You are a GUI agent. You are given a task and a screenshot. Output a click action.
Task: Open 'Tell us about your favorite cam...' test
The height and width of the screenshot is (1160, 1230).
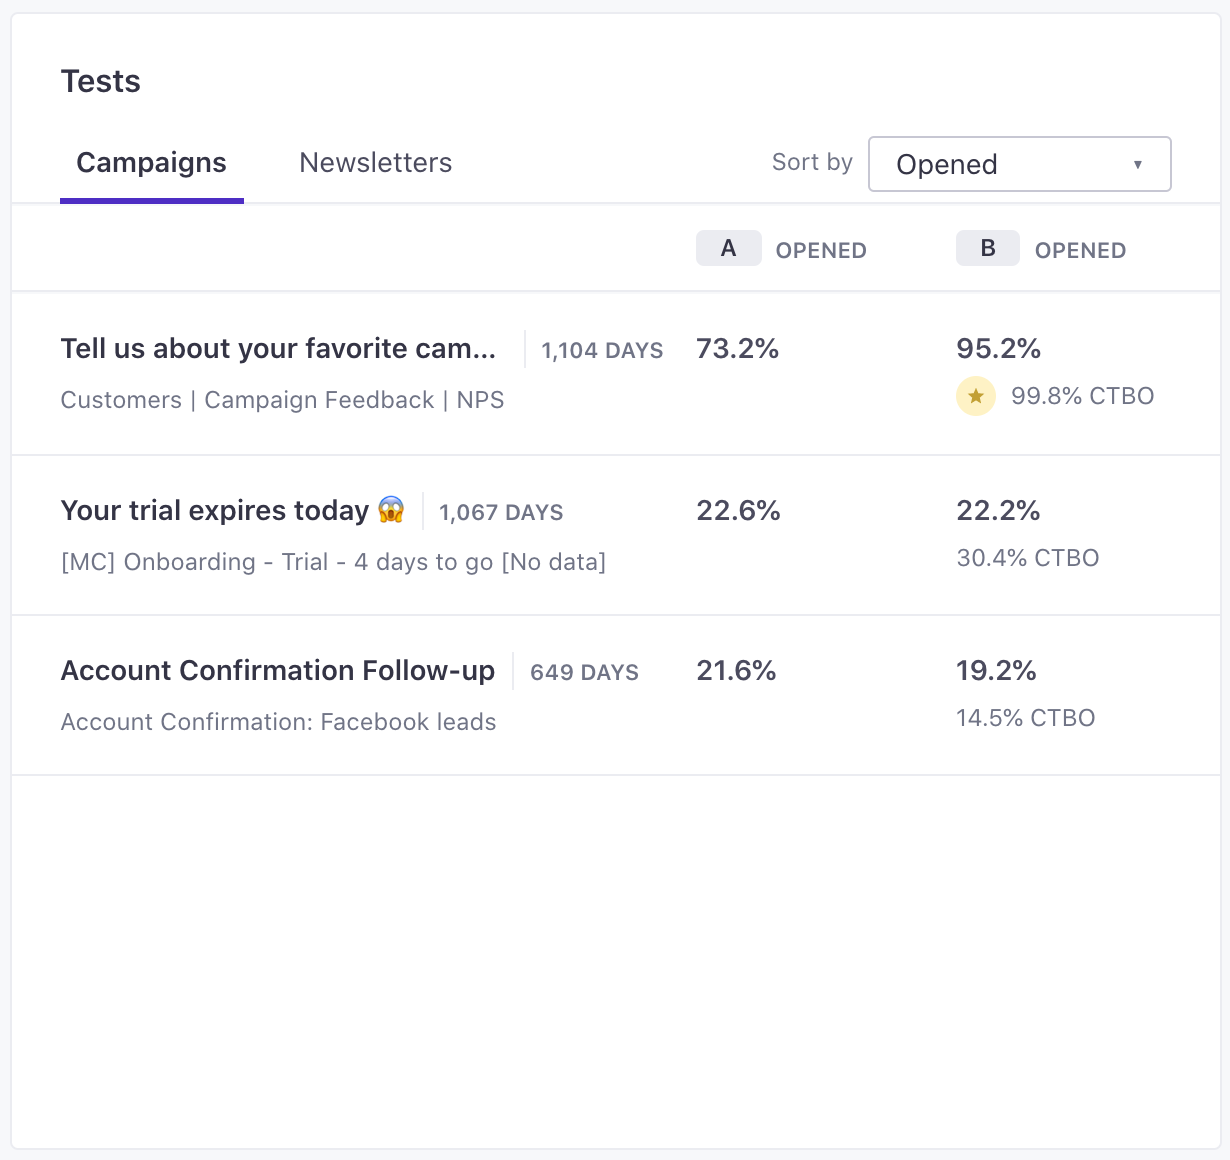tap(278, 349)
